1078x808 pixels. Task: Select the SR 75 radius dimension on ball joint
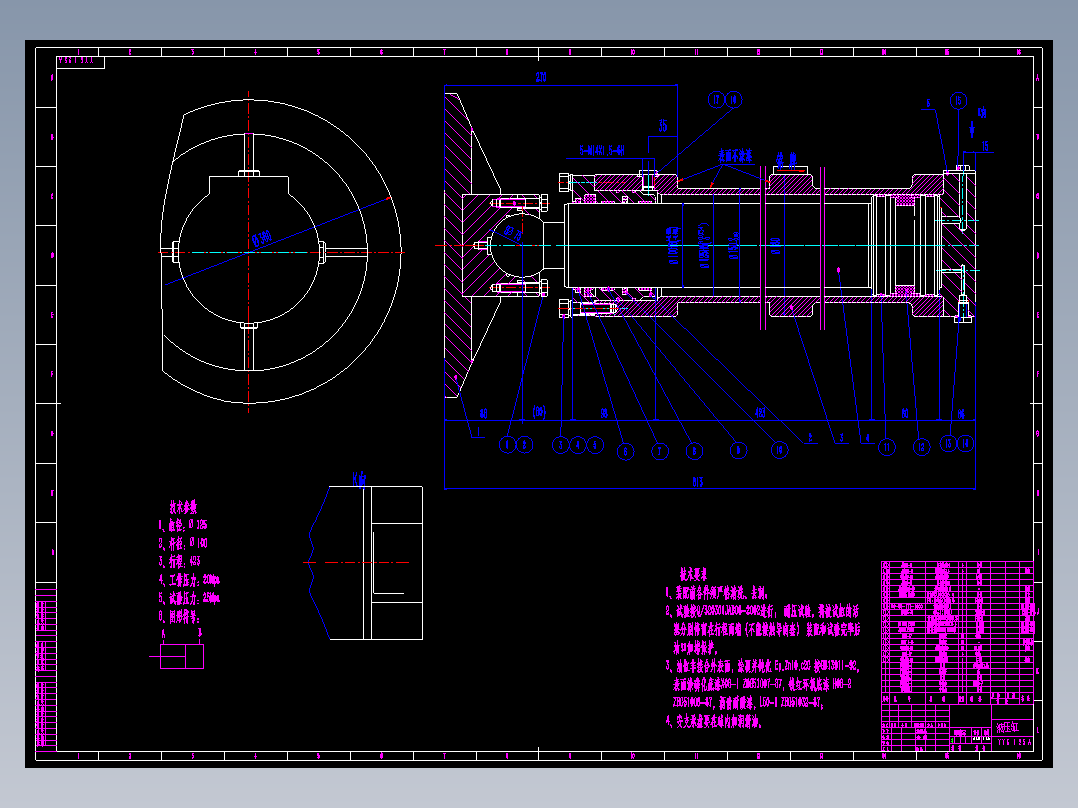tap(513, 234)
